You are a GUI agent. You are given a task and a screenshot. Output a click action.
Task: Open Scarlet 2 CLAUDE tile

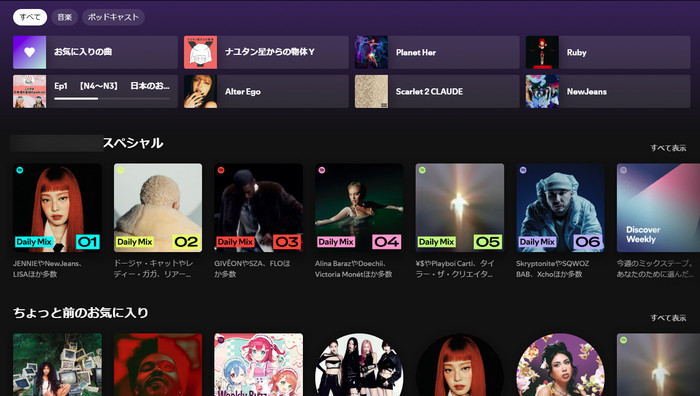[x=437, y=92]
